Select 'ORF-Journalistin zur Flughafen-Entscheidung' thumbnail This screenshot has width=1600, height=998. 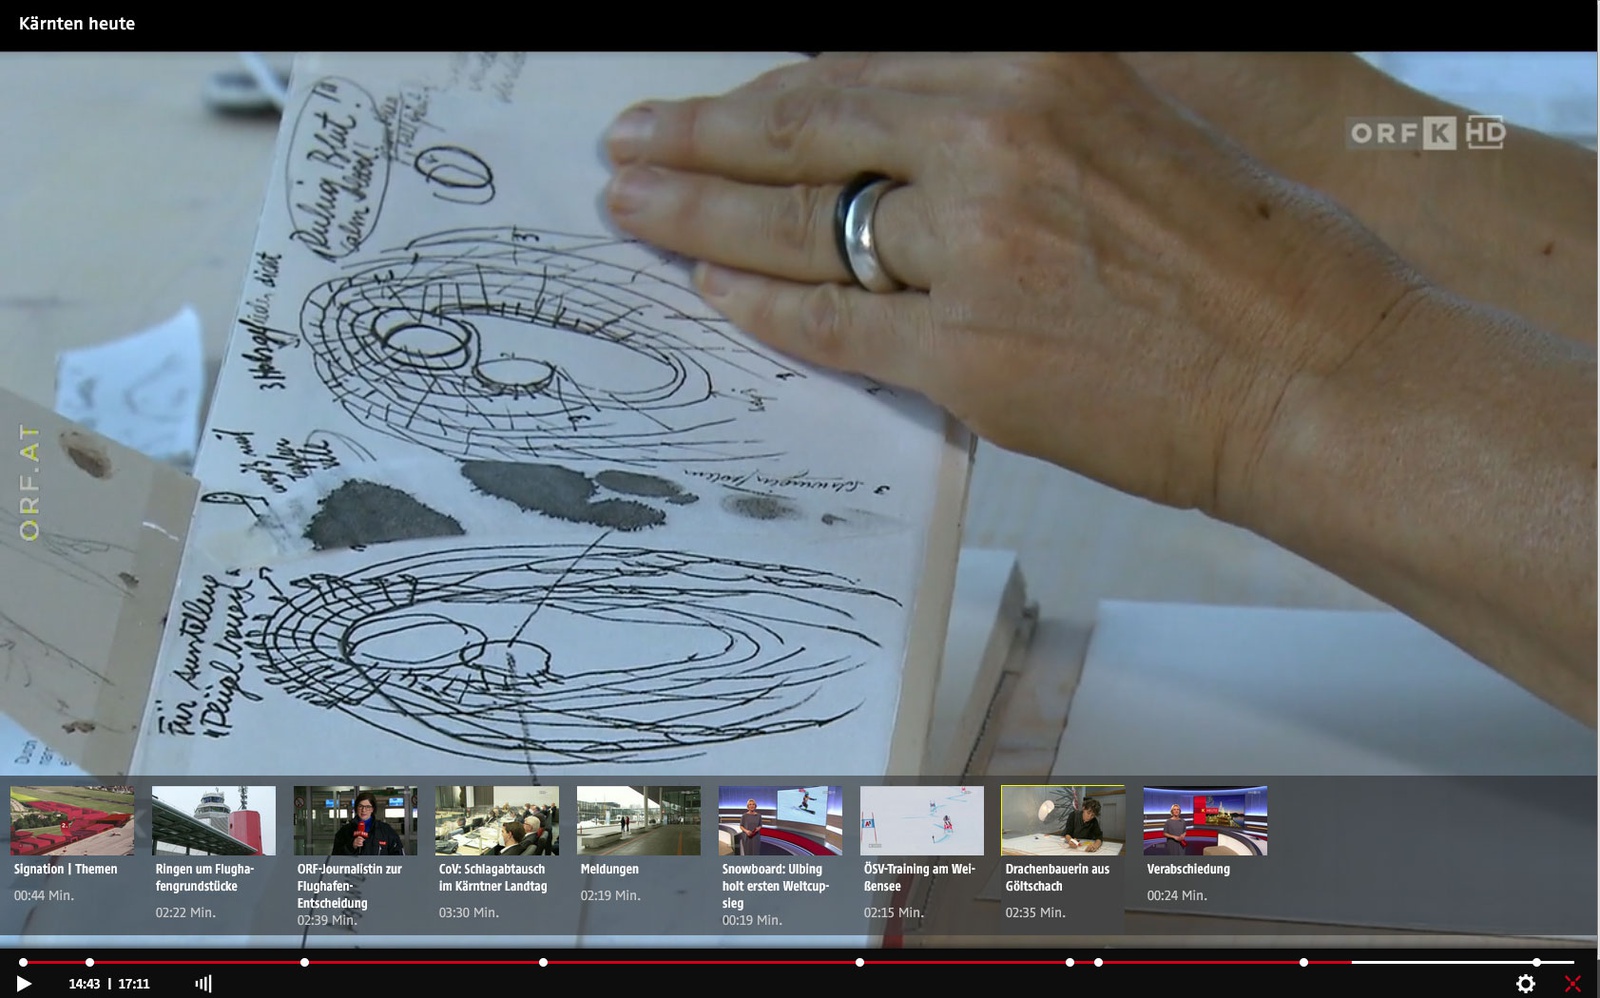click(x=355, y=820)
